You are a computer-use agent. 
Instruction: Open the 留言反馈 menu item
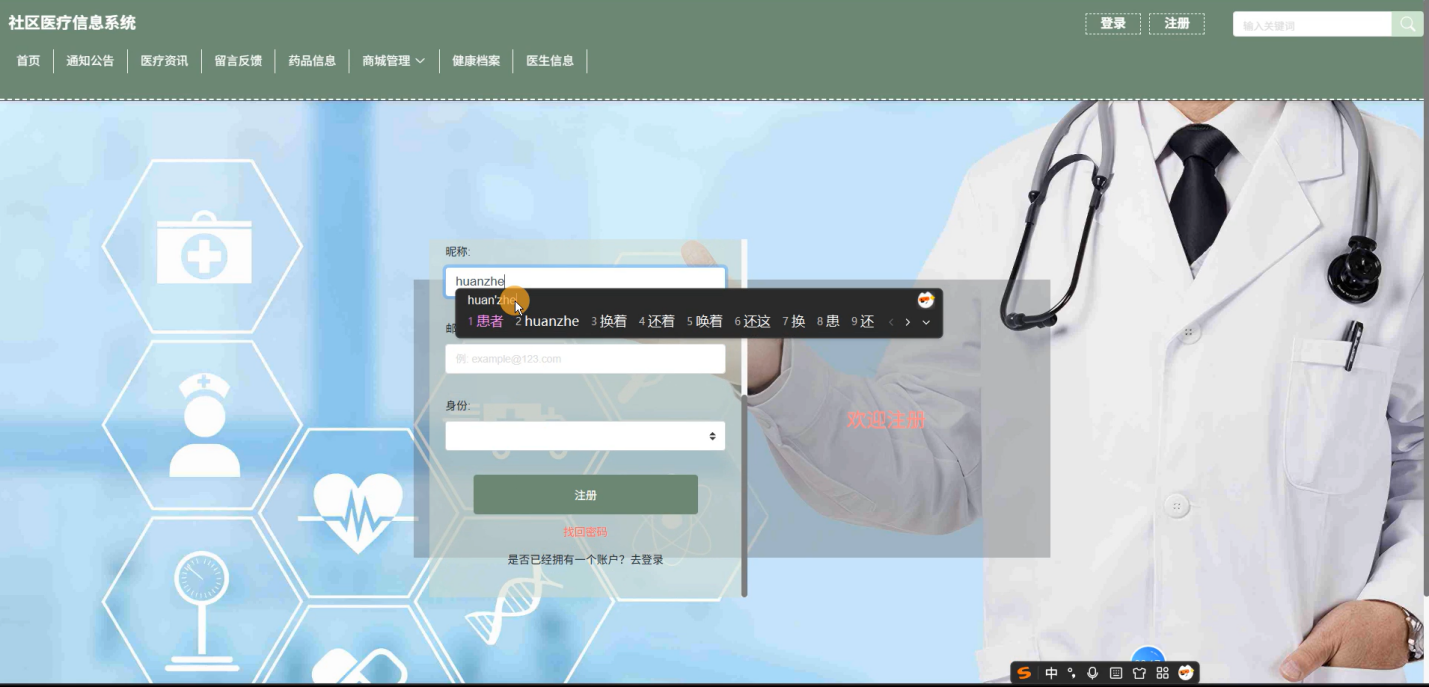[239, 61]
